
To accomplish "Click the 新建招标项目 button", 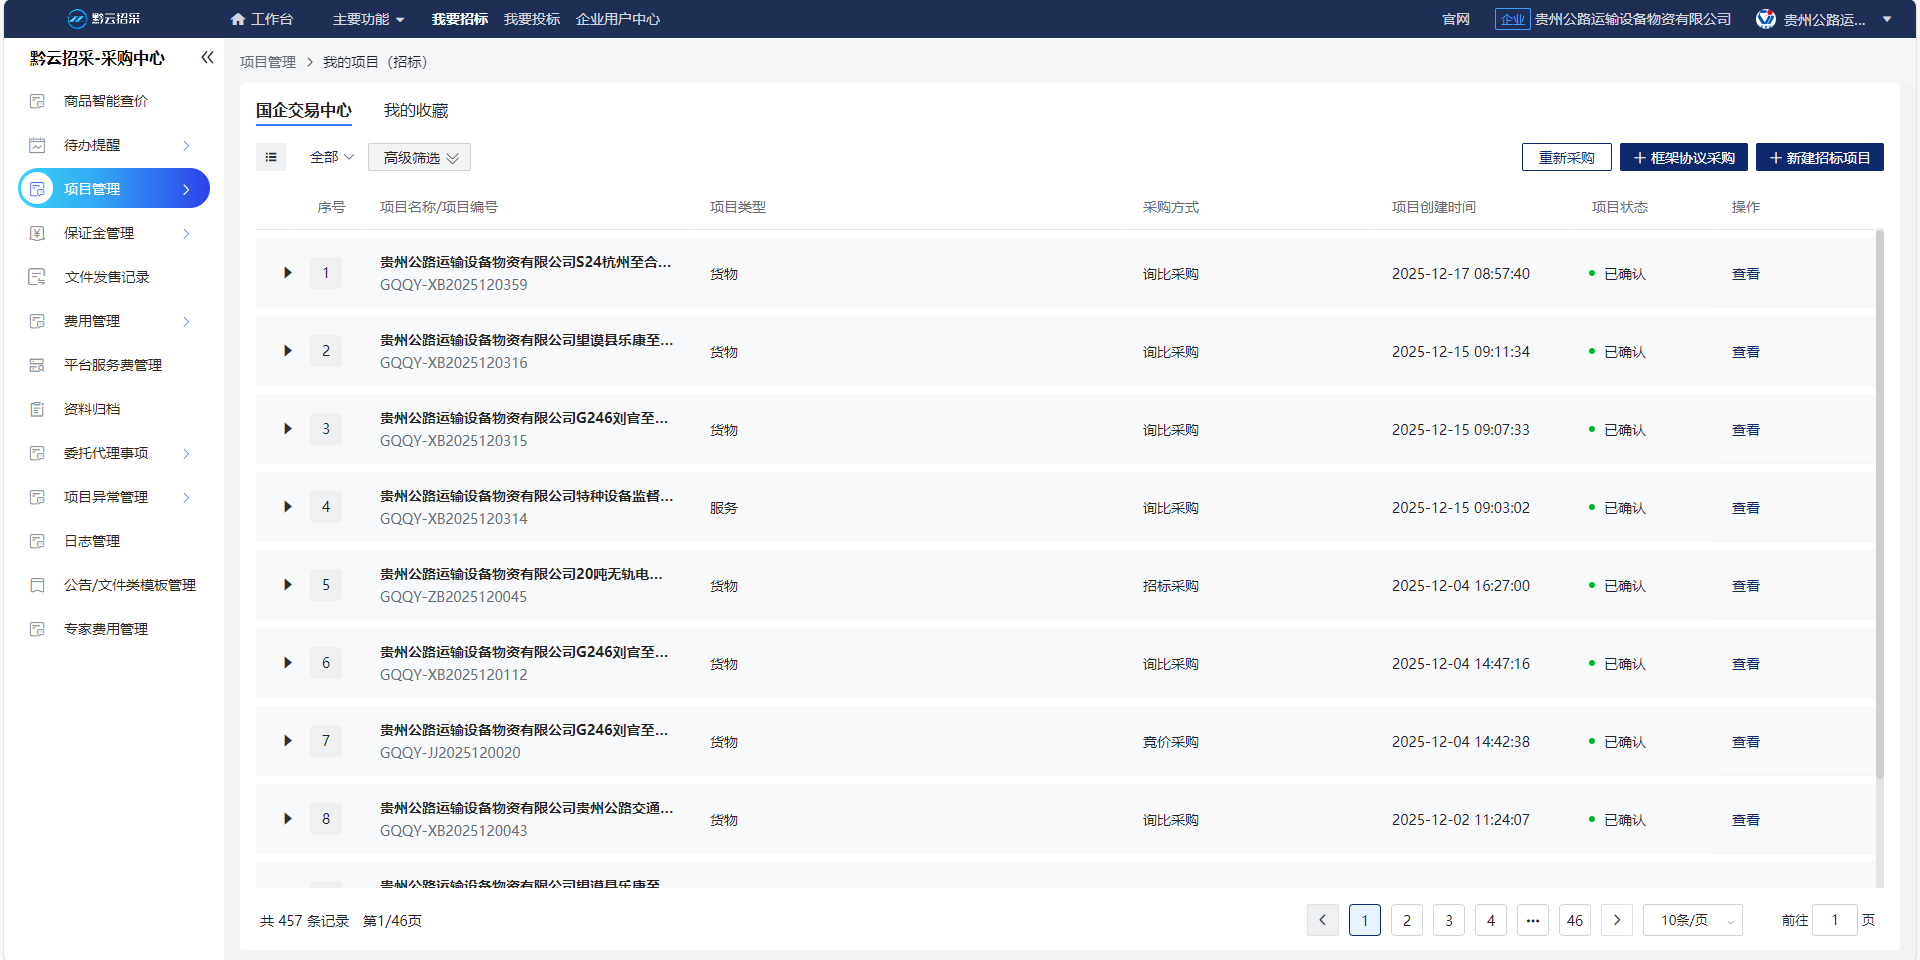I will (1819, 158).
